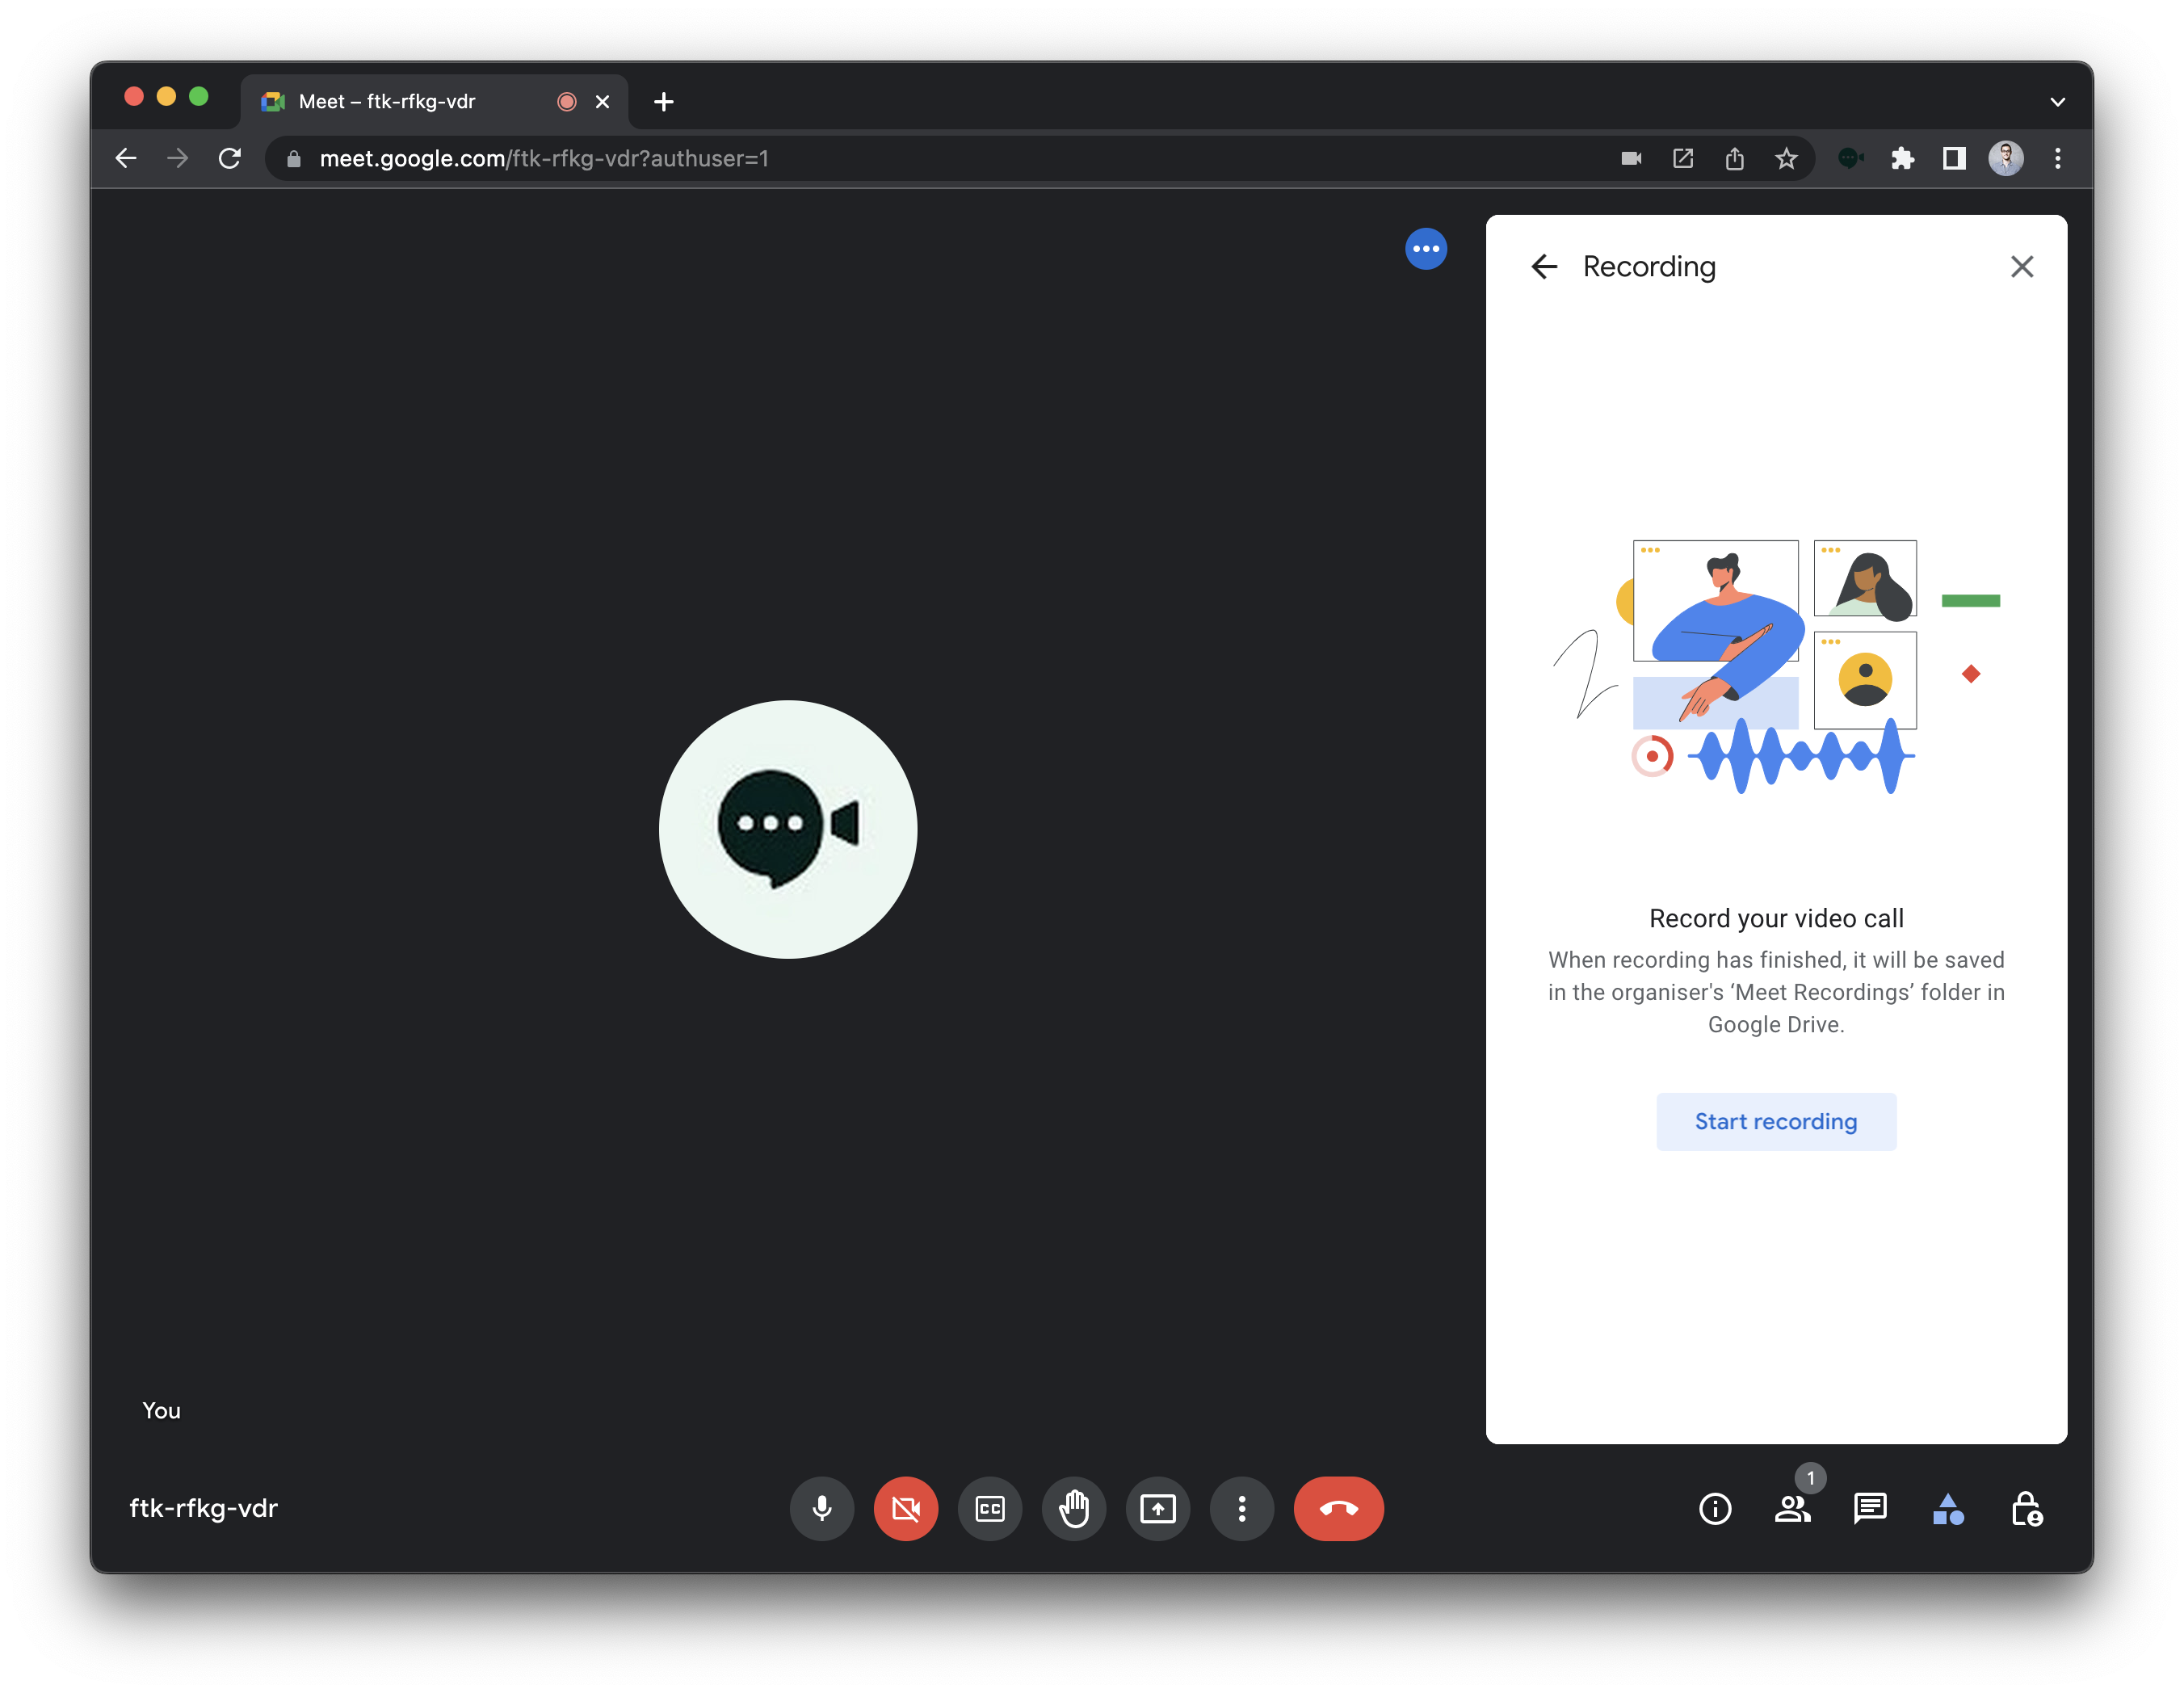
Task: Click the vertical dots in-call options menu
Action: click(1241, 1509)
